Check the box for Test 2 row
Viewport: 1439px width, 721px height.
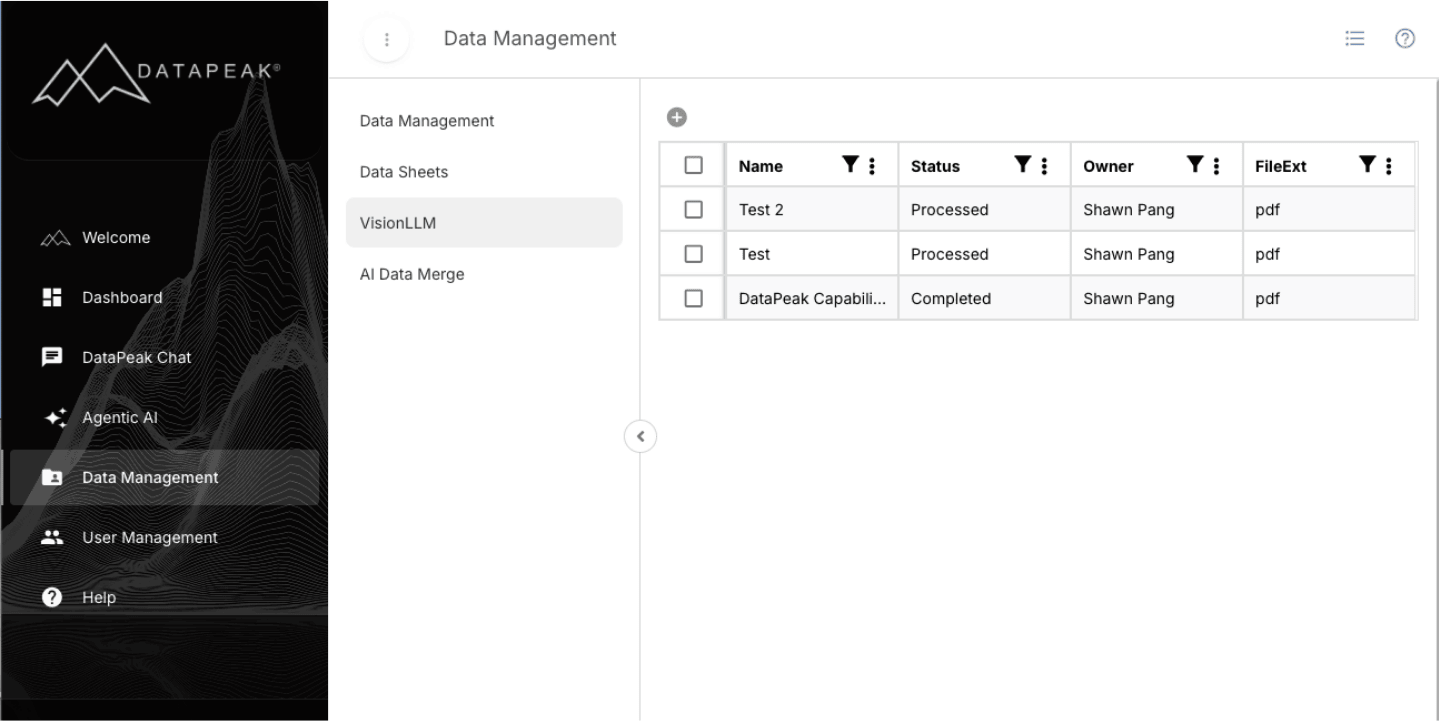[693, 209]
